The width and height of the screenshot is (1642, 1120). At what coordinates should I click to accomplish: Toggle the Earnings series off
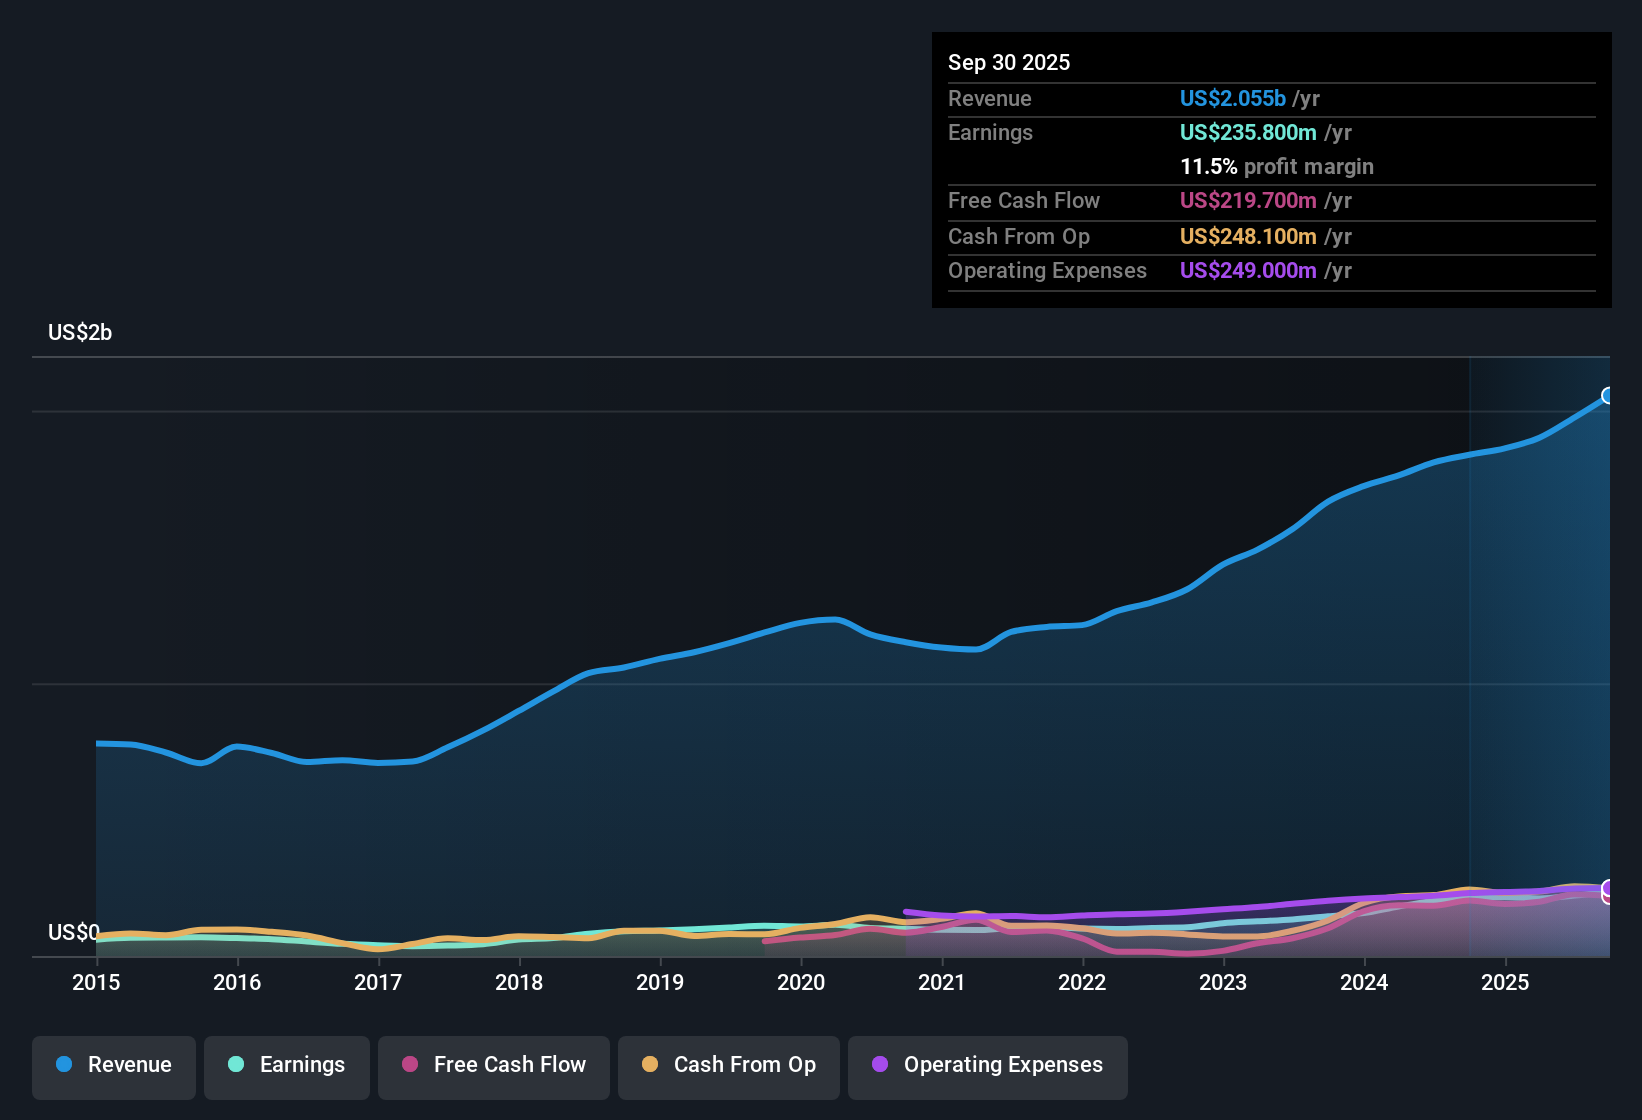(x=287, y=1065)
